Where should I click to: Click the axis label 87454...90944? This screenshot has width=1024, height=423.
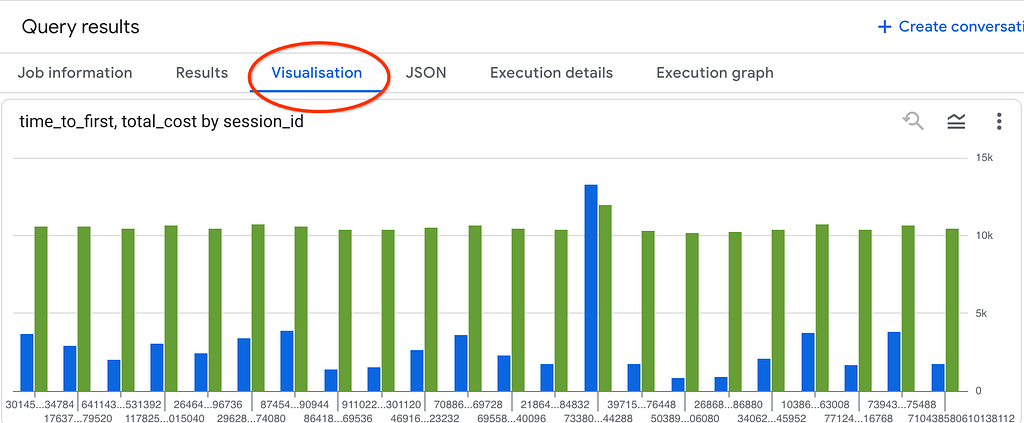click(x=295, y=405)
